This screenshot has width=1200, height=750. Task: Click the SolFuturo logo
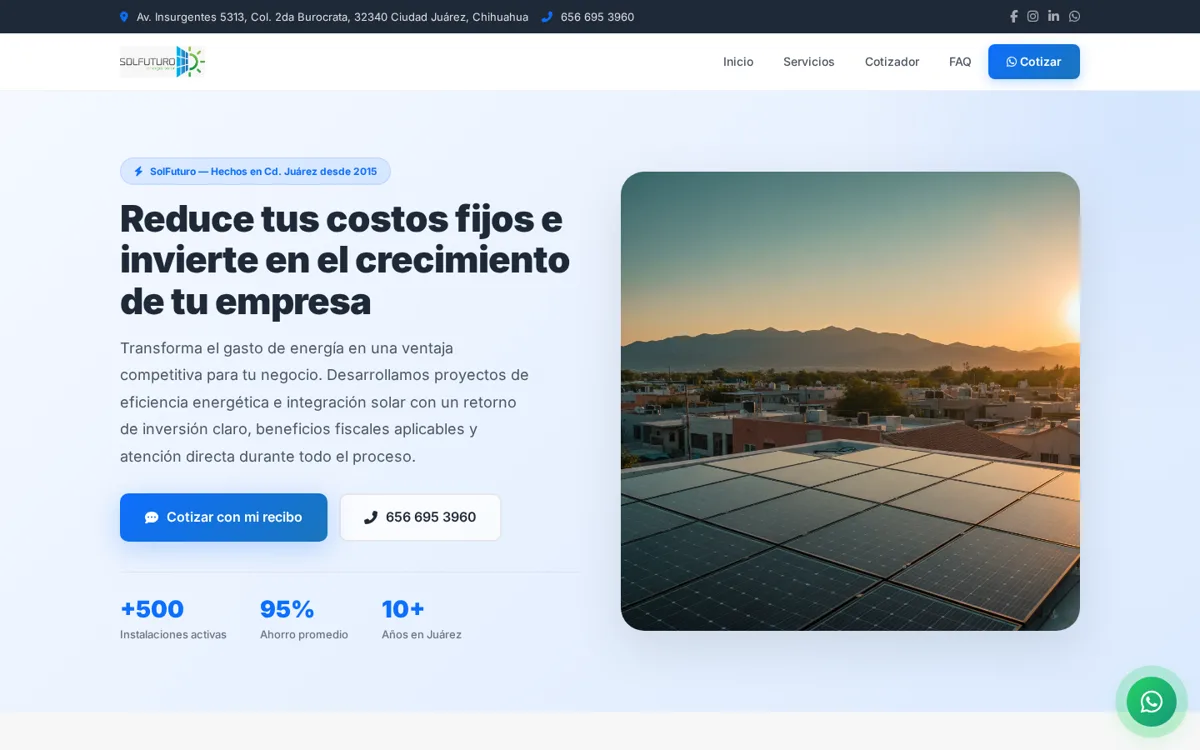pyautogui.click(x=162, y=62)
